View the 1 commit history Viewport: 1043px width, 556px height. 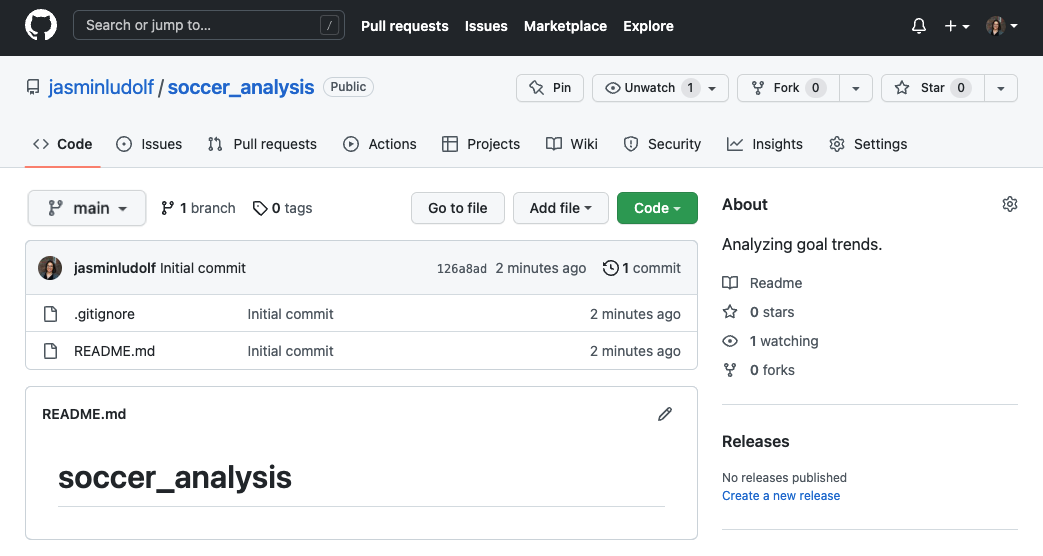[x=642, y=268]
